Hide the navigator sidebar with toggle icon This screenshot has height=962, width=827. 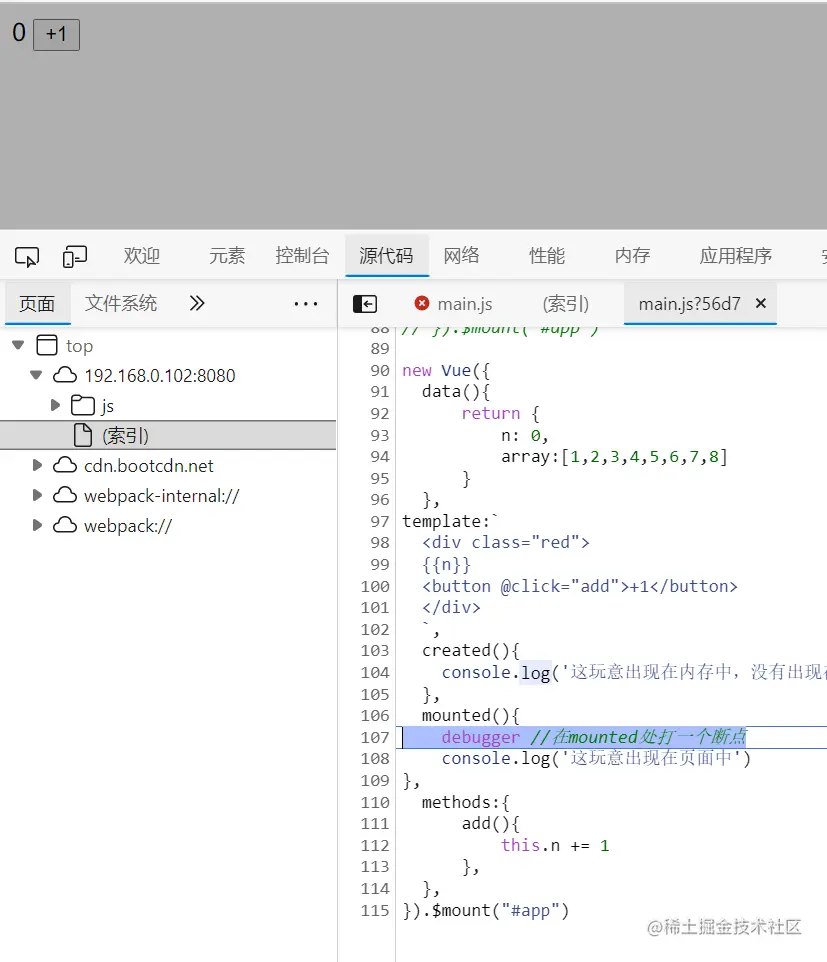pos(365,304)
